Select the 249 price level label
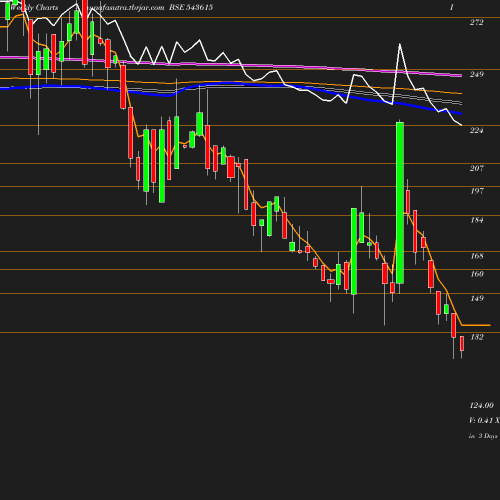 [x=476, y=74]
